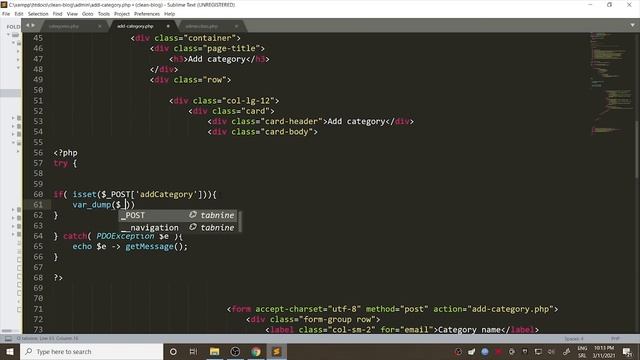Open the File menu
This screenshot has height=360, width=640.
coord(6,14)
